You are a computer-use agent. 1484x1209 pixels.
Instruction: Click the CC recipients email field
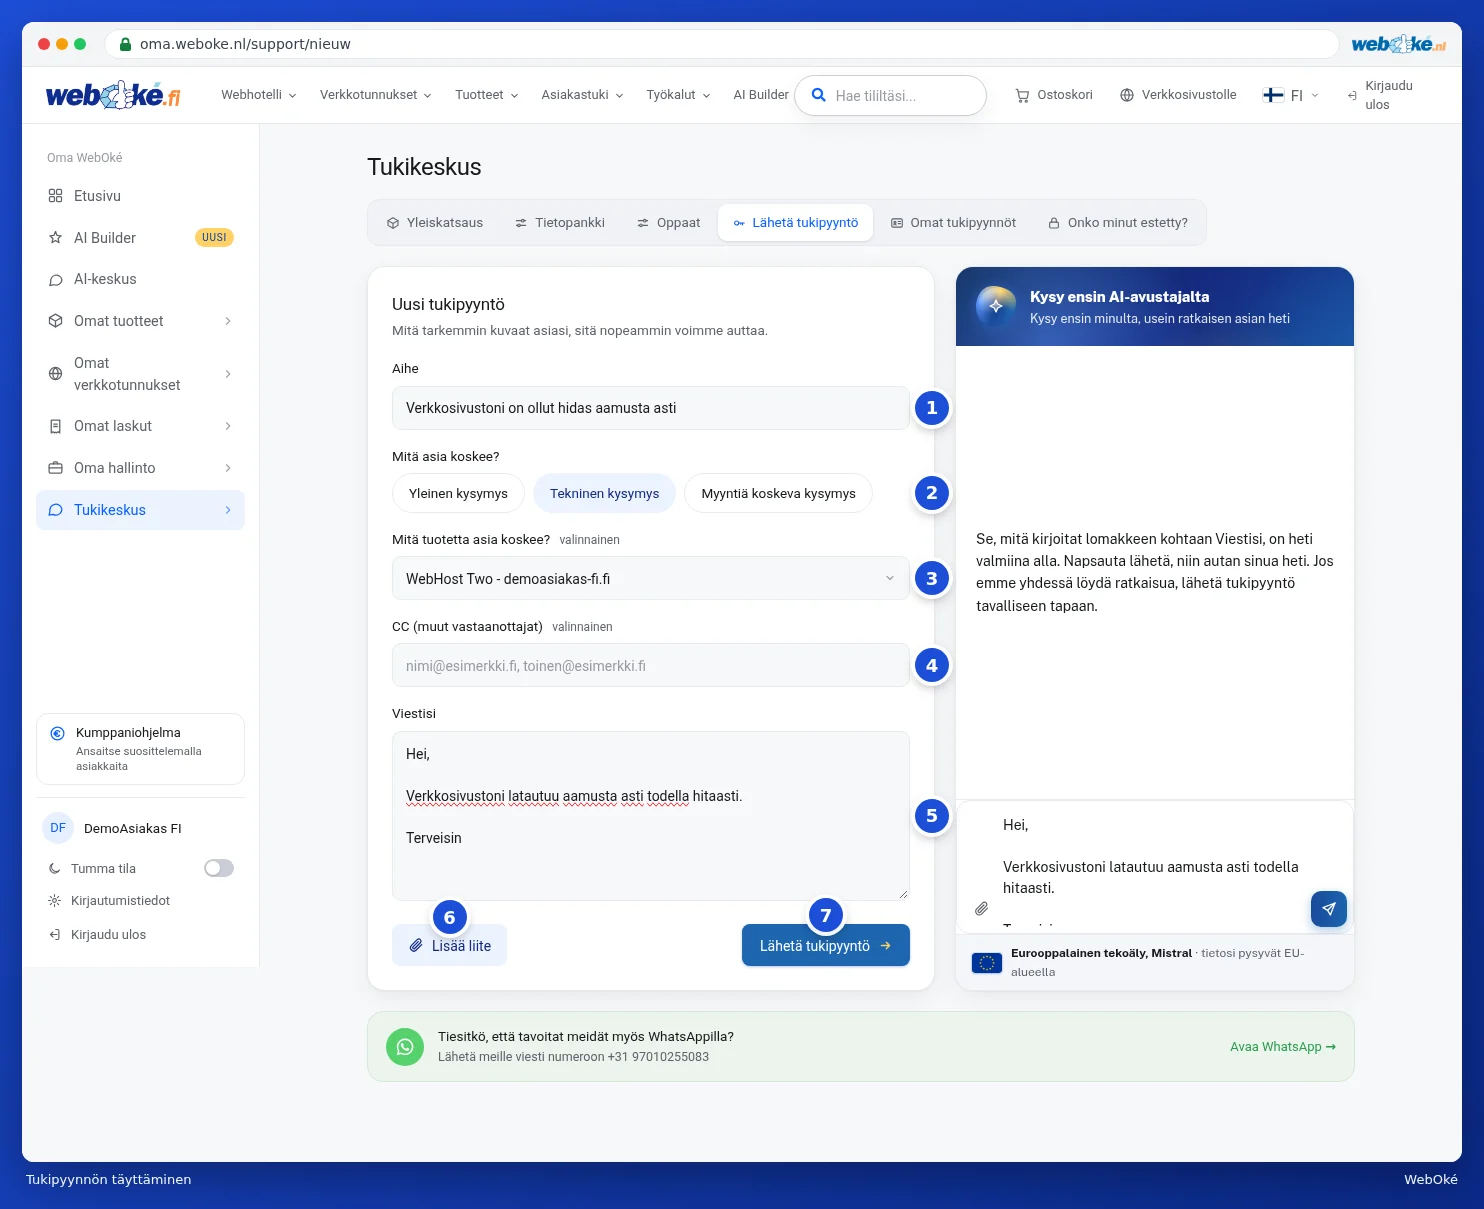(651, 666)
